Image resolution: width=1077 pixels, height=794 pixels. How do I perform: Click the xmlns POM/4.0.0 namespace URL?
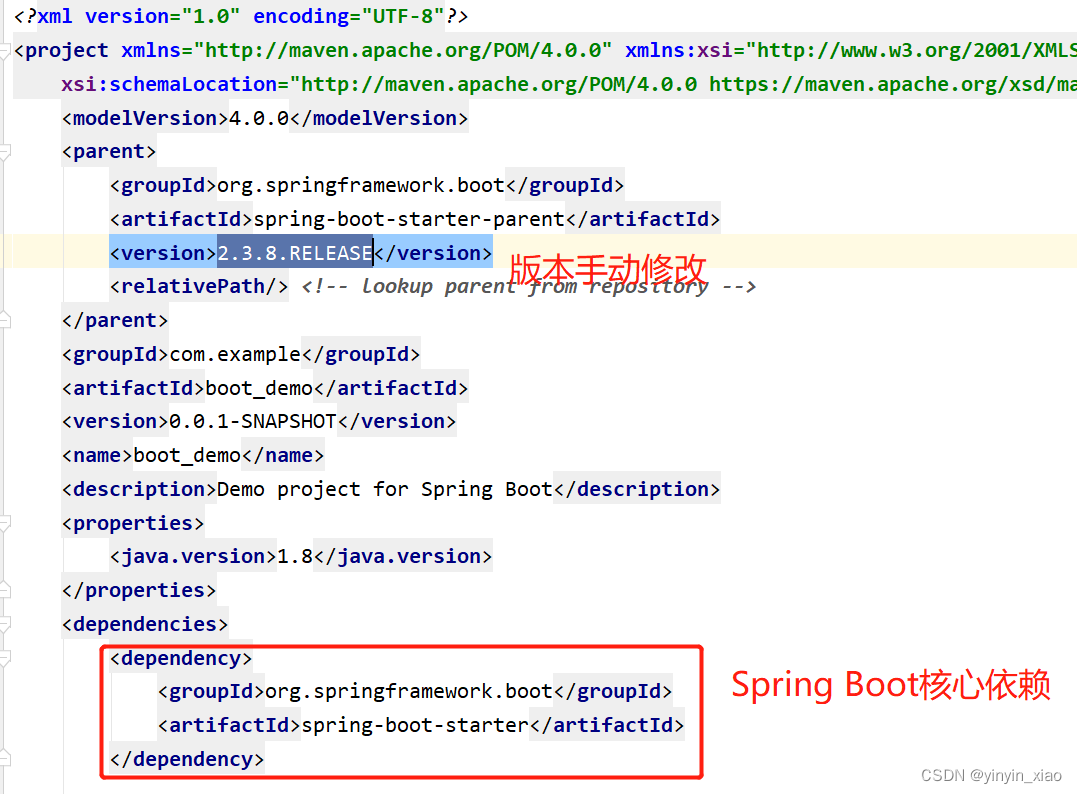(403, 51)
